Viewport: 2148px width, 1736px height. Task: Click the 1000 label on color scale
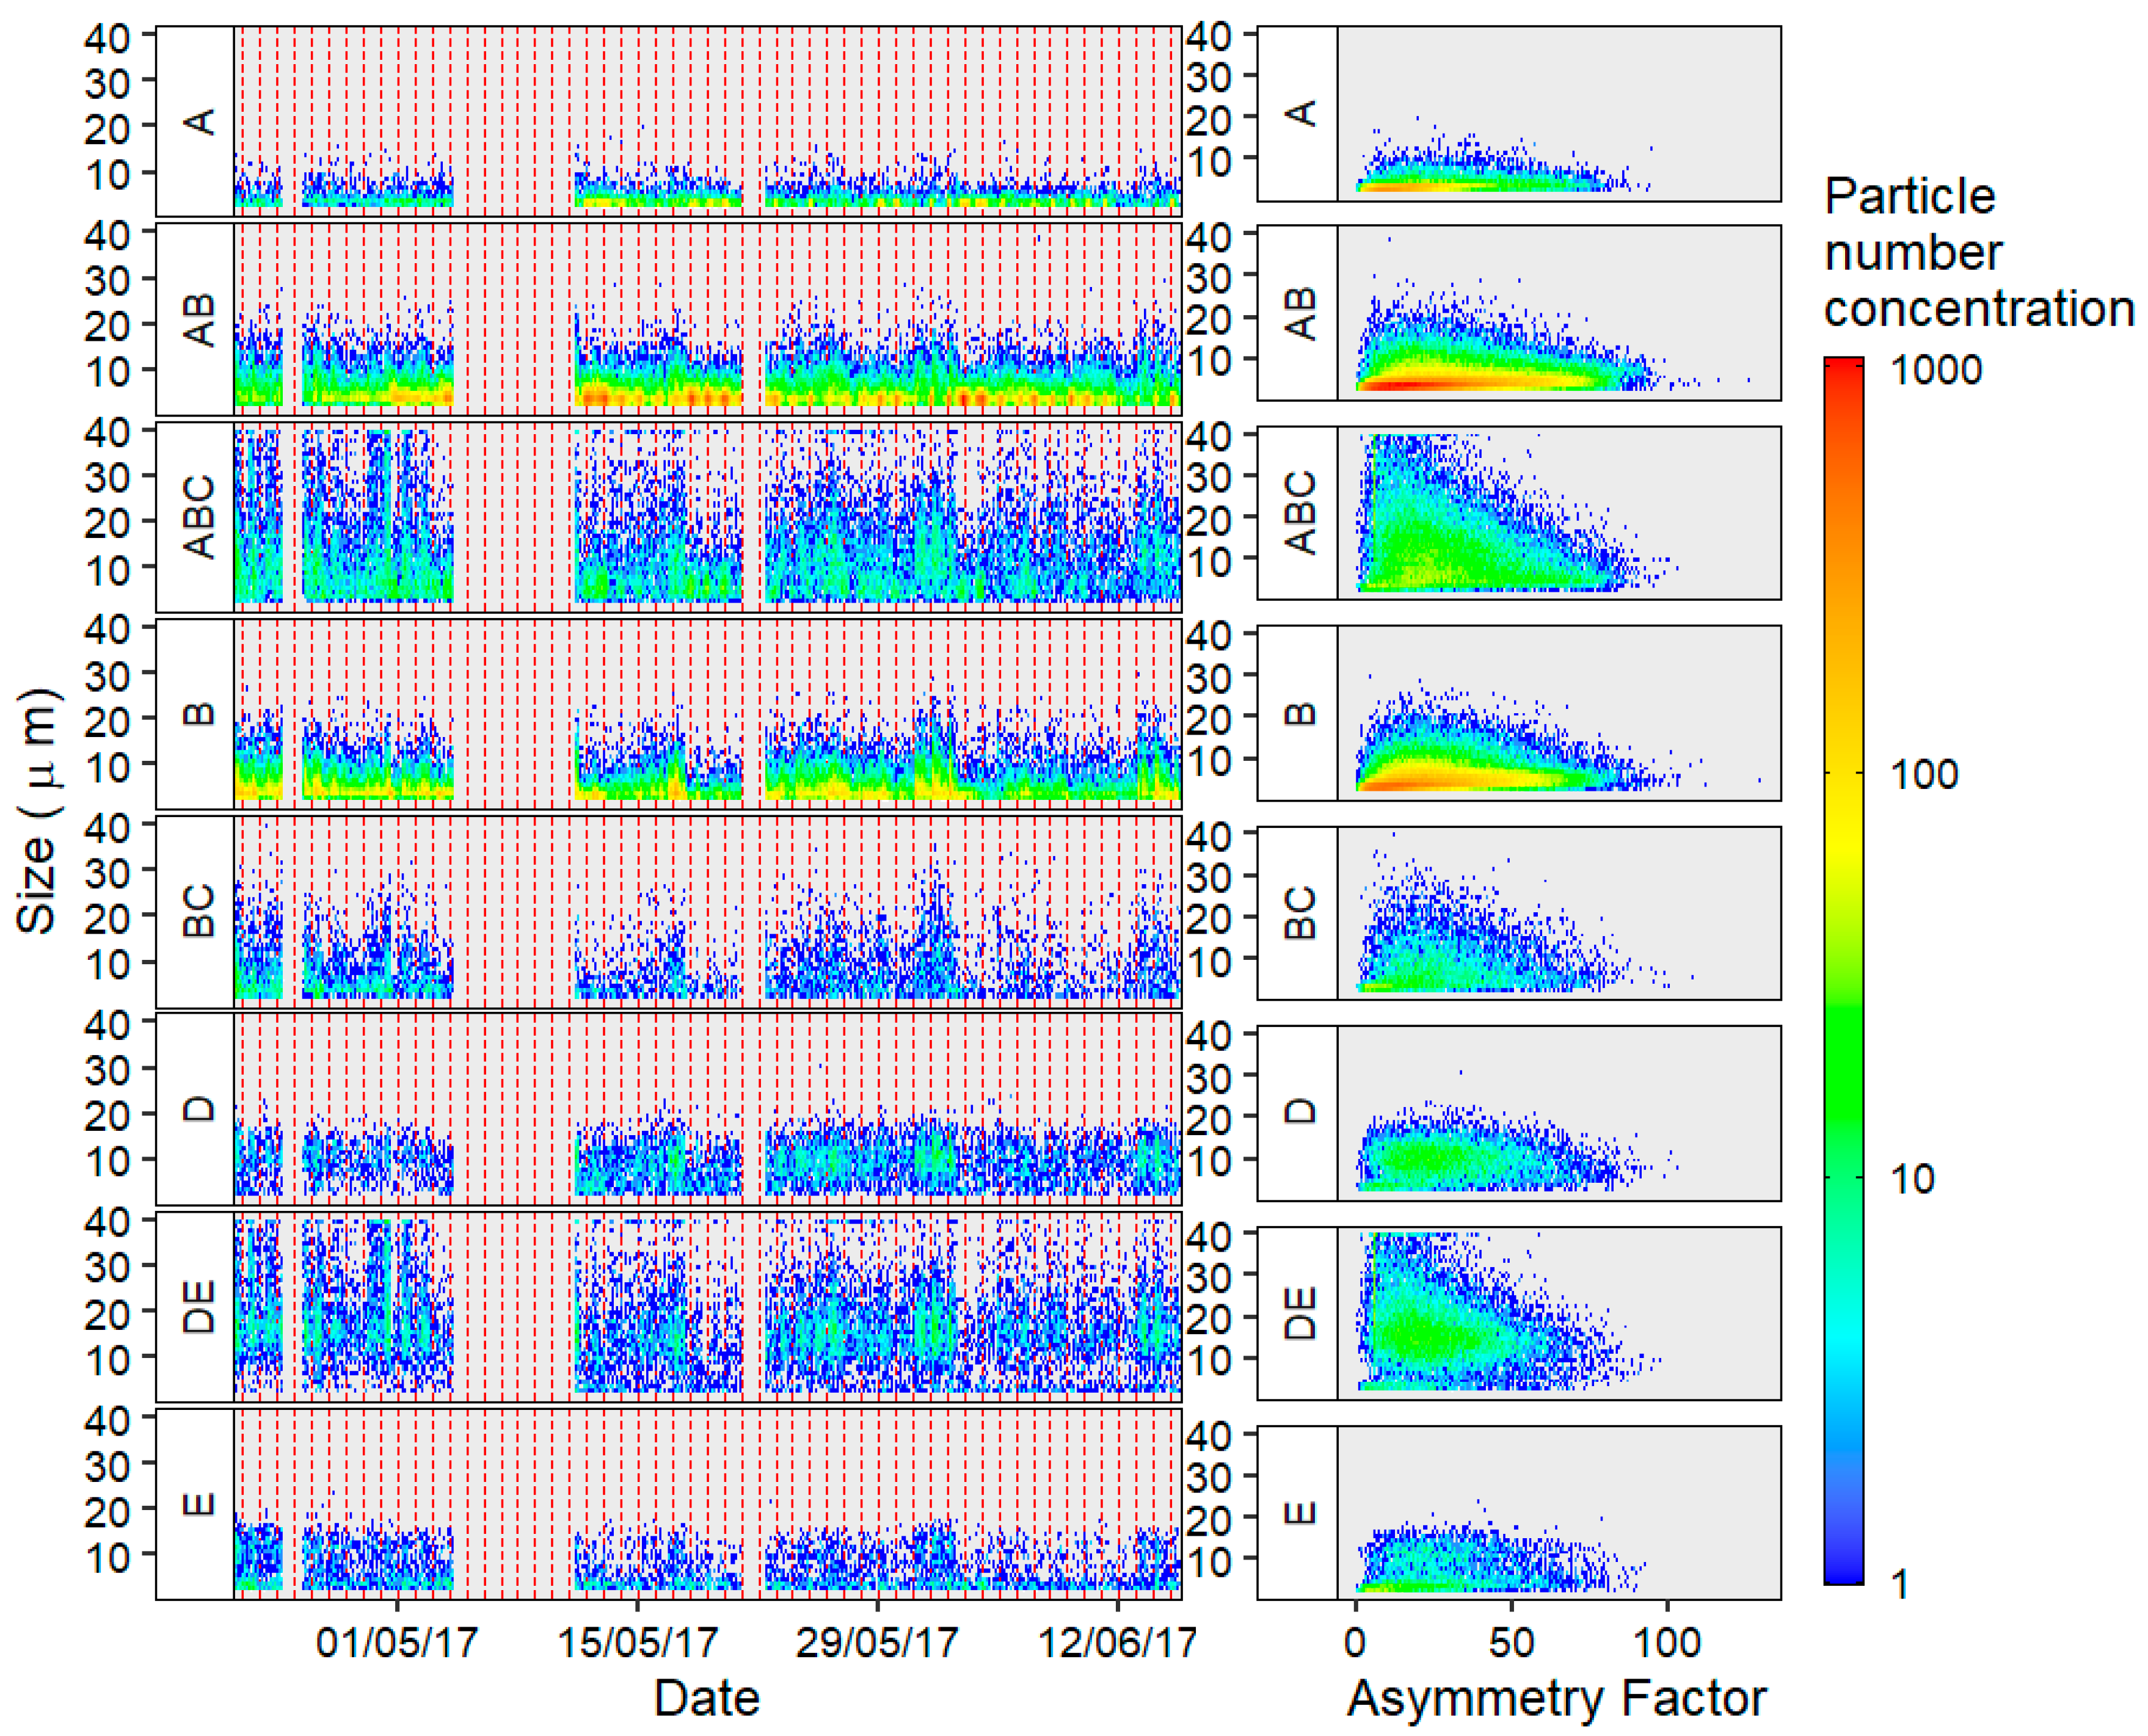click(x=1936, y=370)
